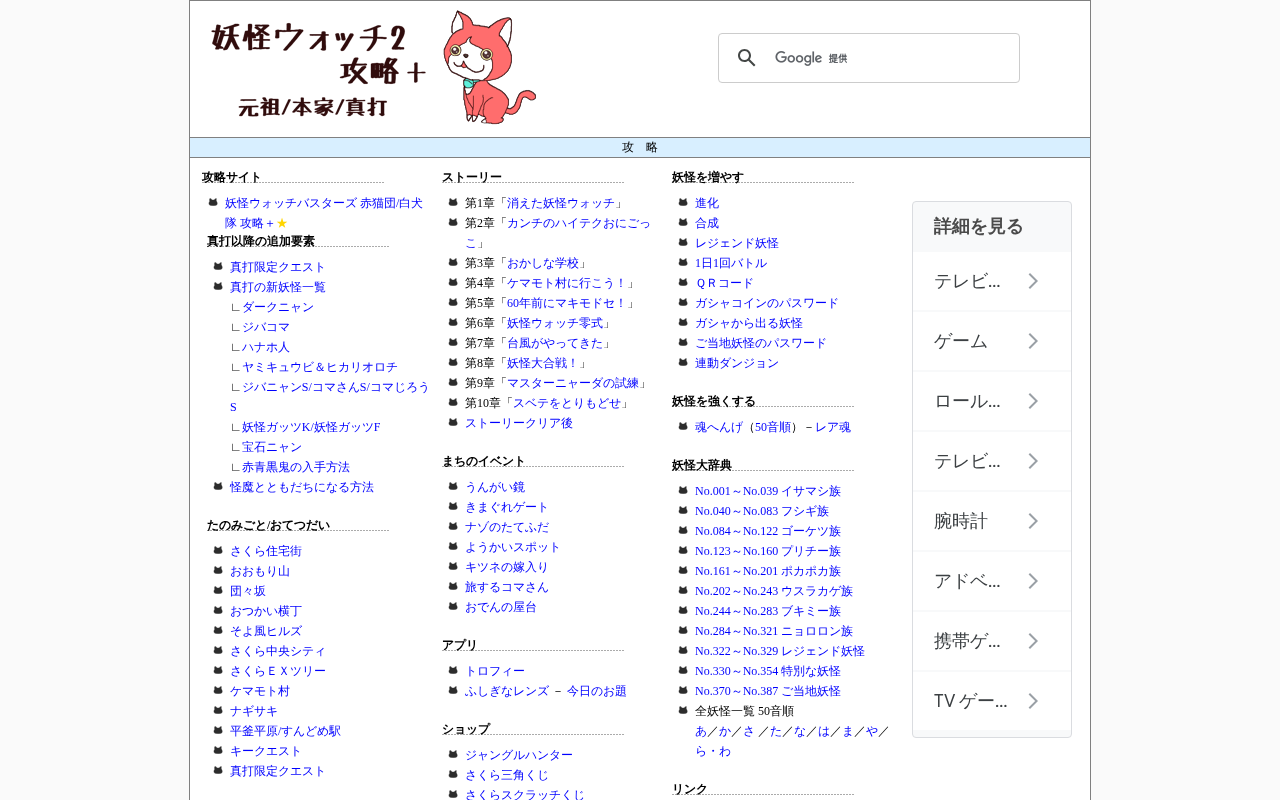Expand the ゲーム item chevron
Screen dimensions: 1280x800
click(x=1034, y=341)
